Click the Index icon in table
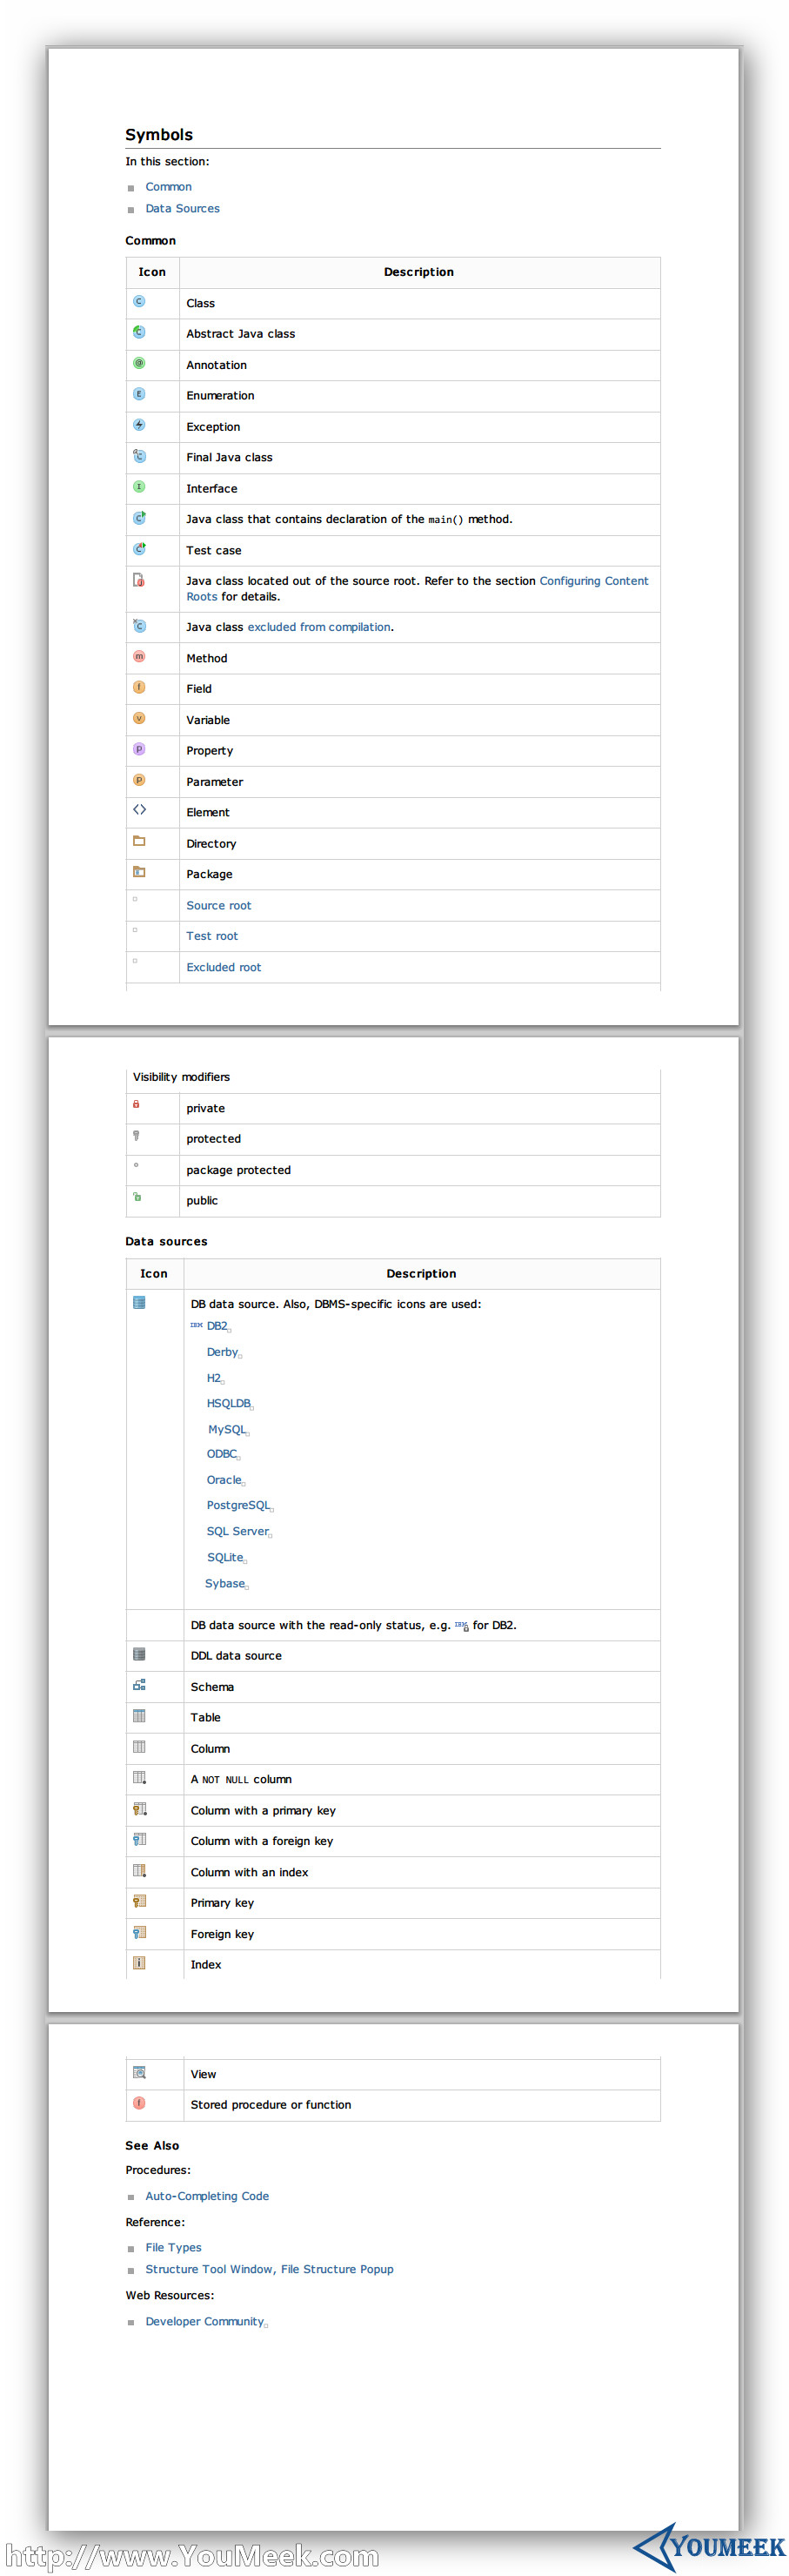 click(139, 1963)
